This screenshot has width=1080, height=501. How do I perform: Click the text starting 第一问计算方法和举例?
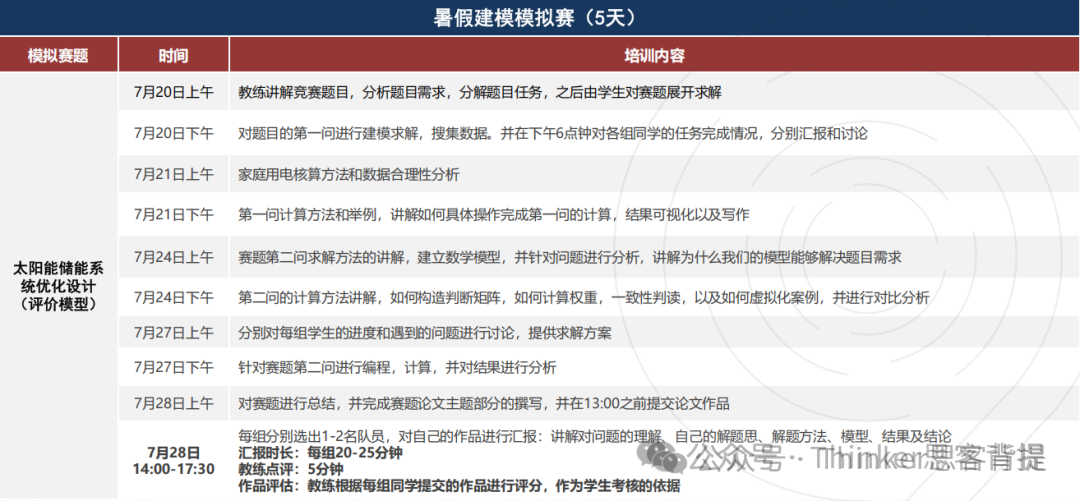click(494, 215)
